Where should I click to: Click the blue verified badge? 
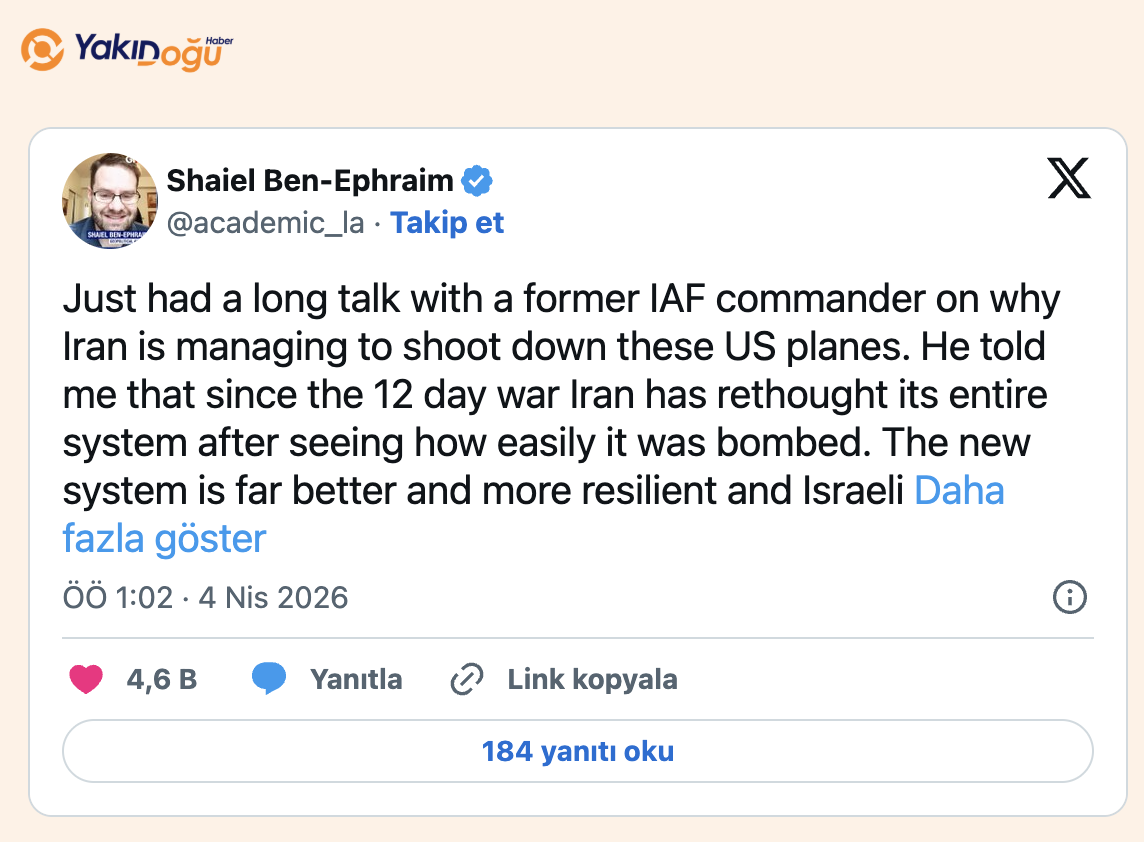[476, 181]
